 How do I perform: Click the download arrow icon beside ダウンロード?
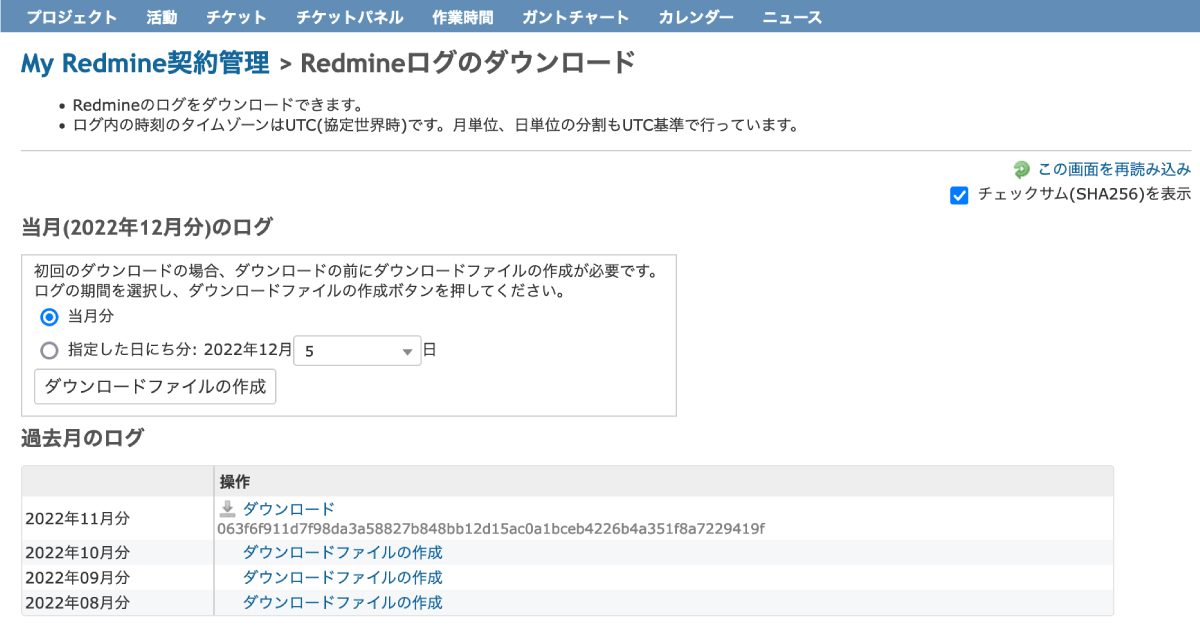click(230, 508)
